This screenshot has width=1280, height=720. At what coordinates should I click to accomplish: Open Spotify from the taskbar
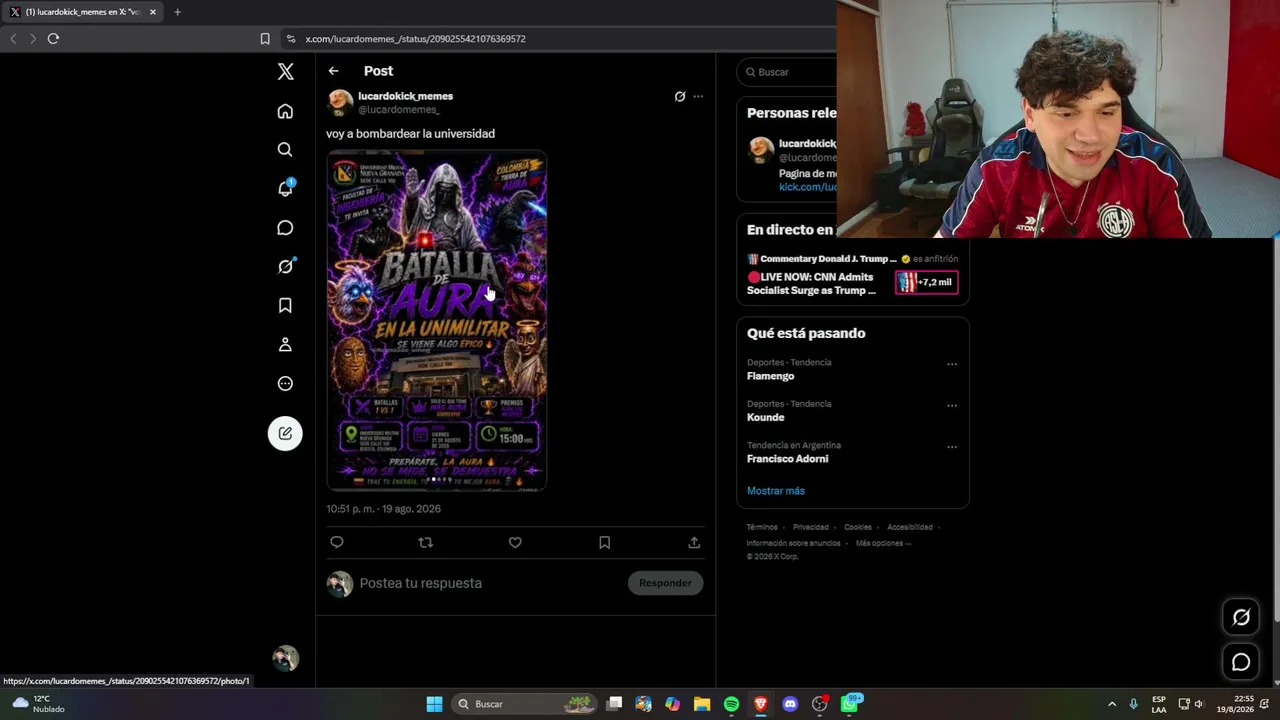tap(731, 704)
